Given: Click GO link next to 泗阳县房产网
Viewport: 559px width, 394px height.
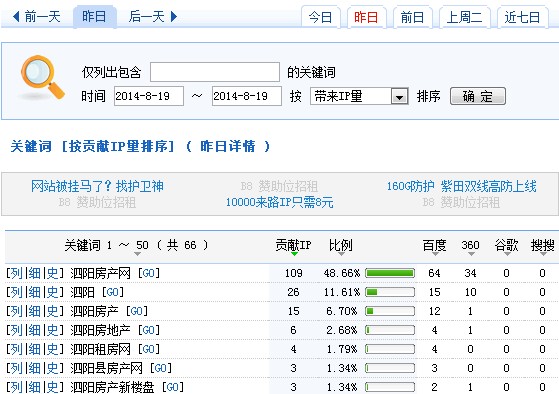Looking at the screenshot, I should point(161,368).
